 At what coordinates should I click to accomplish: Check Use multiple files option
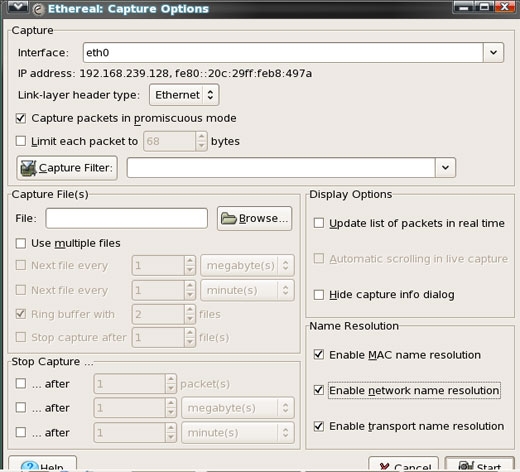click(21, 243)
